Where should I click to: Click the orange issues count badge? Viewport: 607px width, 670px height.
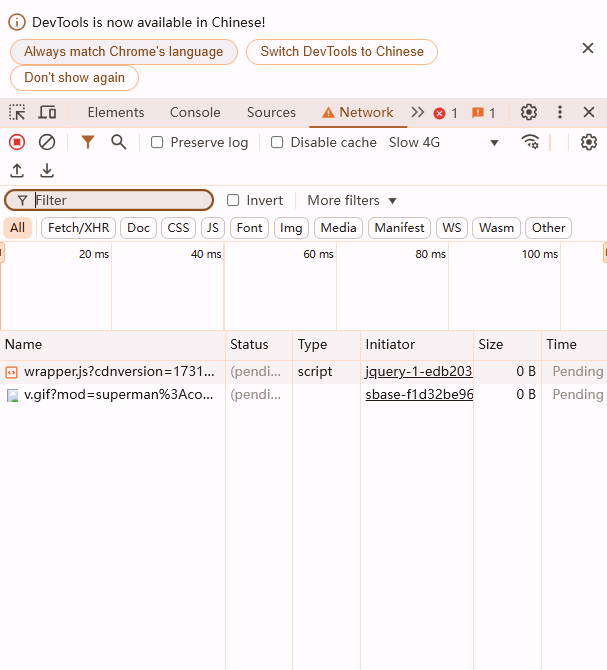484,113
